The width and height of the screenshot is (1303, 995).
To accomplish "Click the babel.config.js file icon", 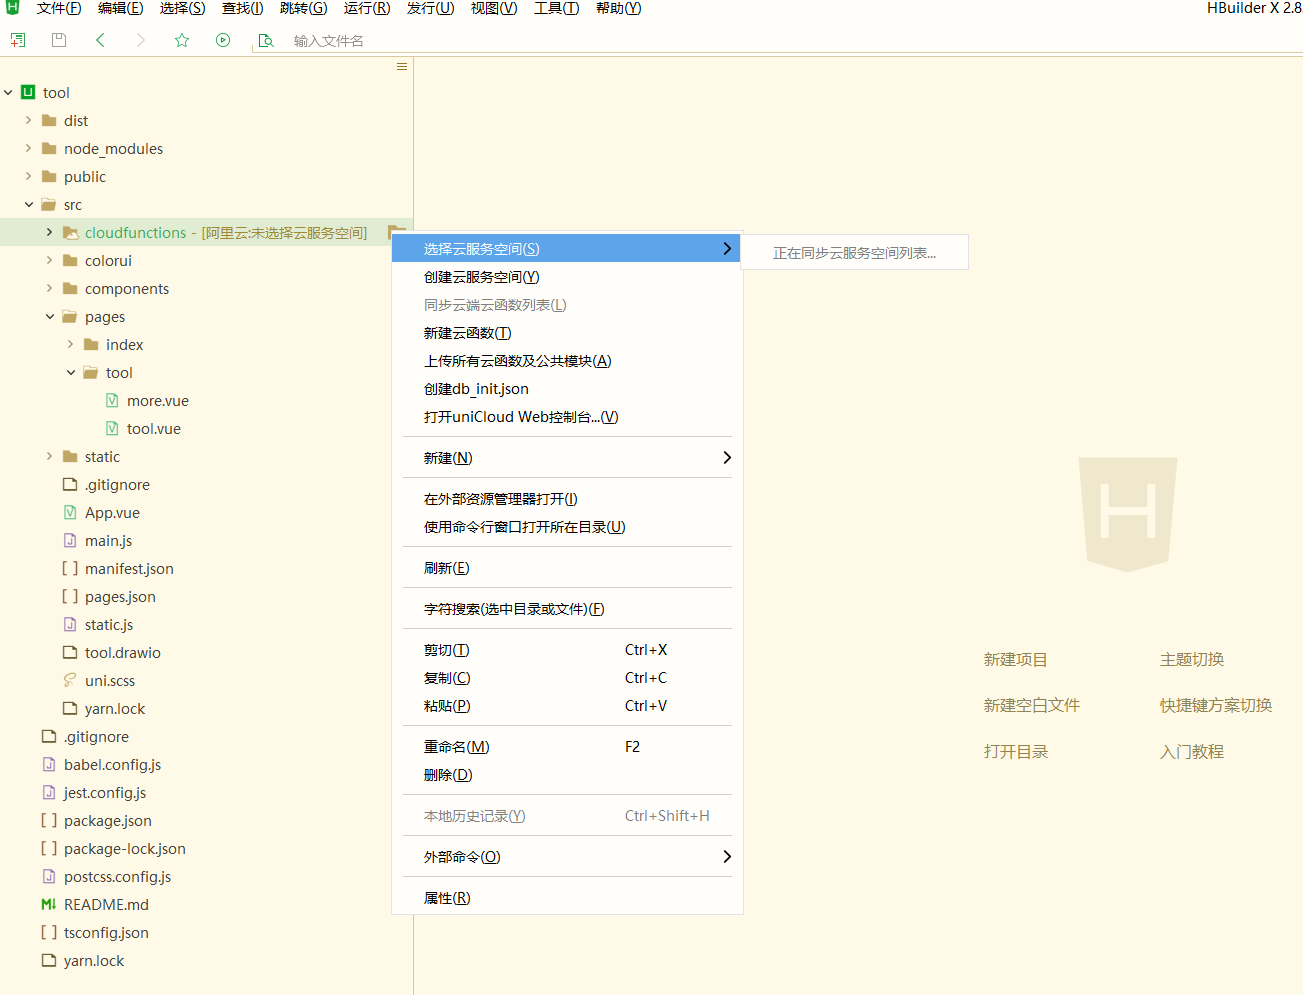I will point(49,764).
